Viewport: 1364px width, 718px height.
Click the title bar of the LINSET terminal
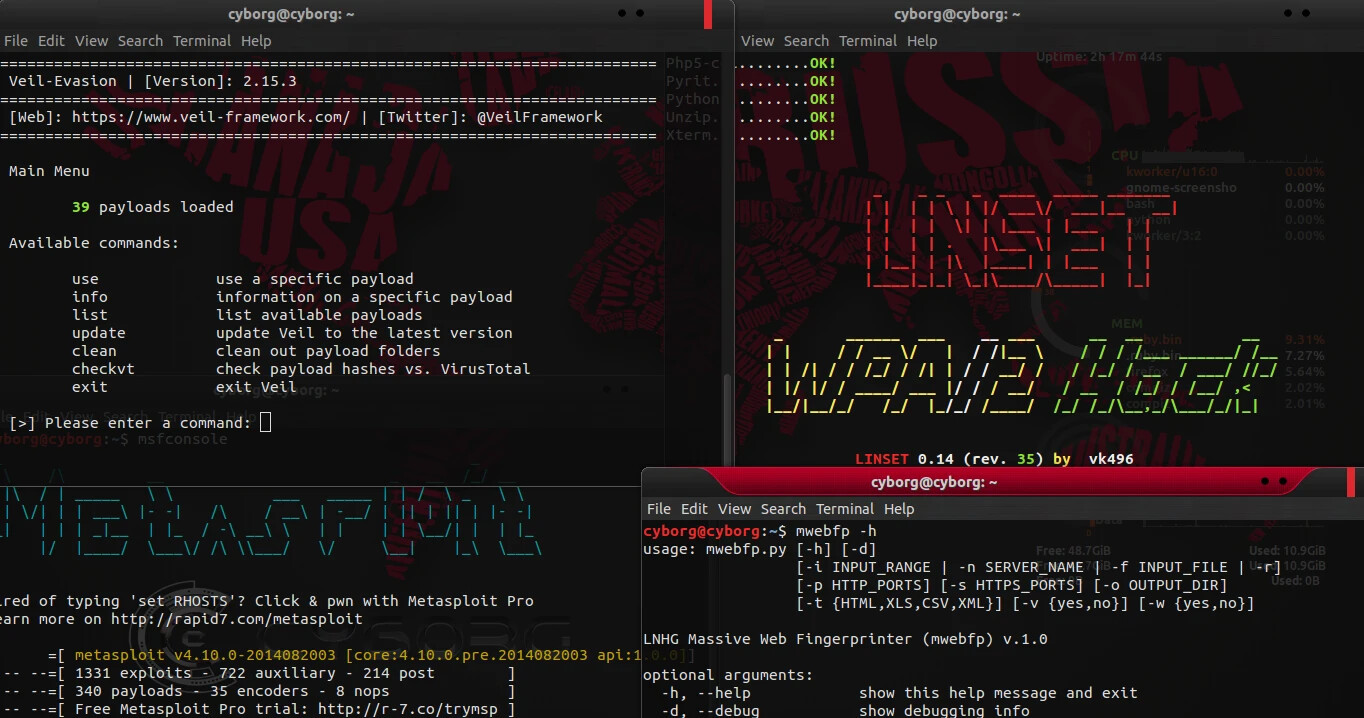[1050, 14]
